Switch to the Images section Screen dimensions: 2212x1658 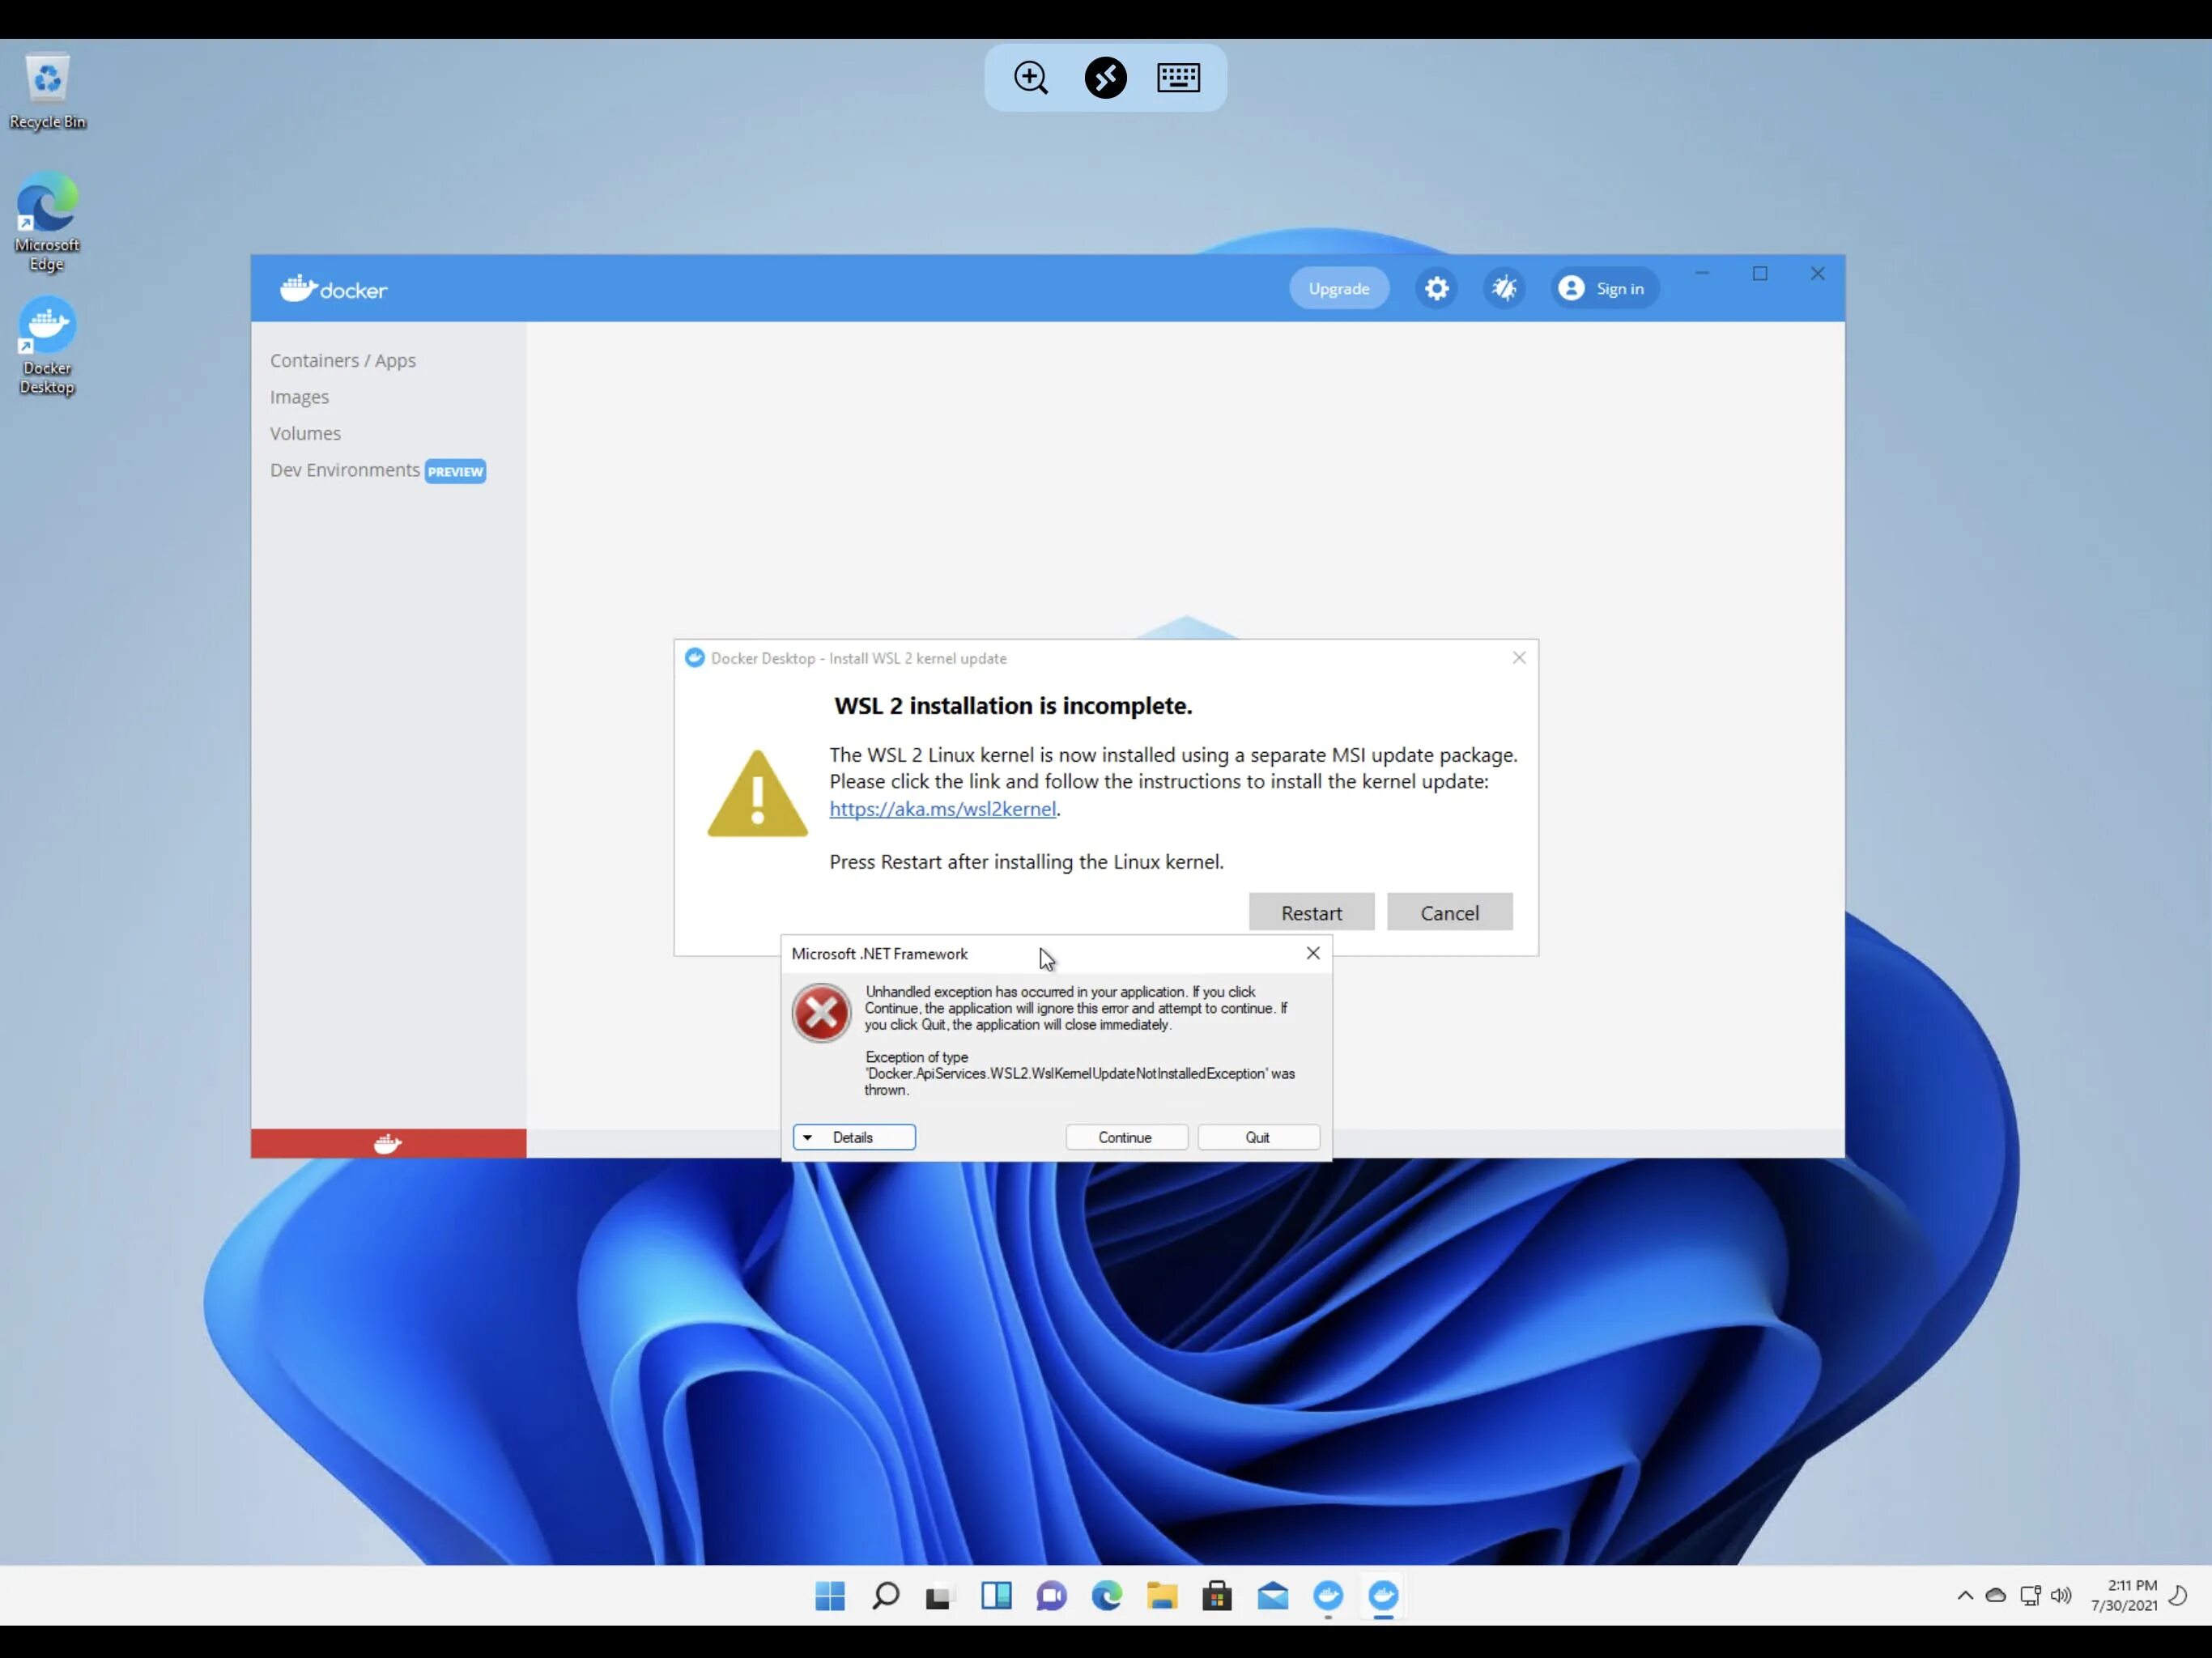(299, 397)
